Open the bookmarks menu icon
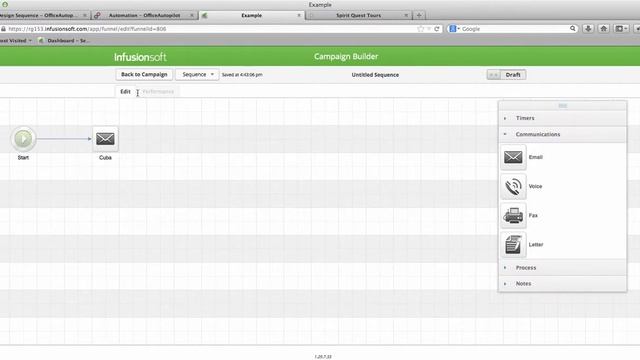The height and width of the screenshot is (360, 640). (621, 29)
